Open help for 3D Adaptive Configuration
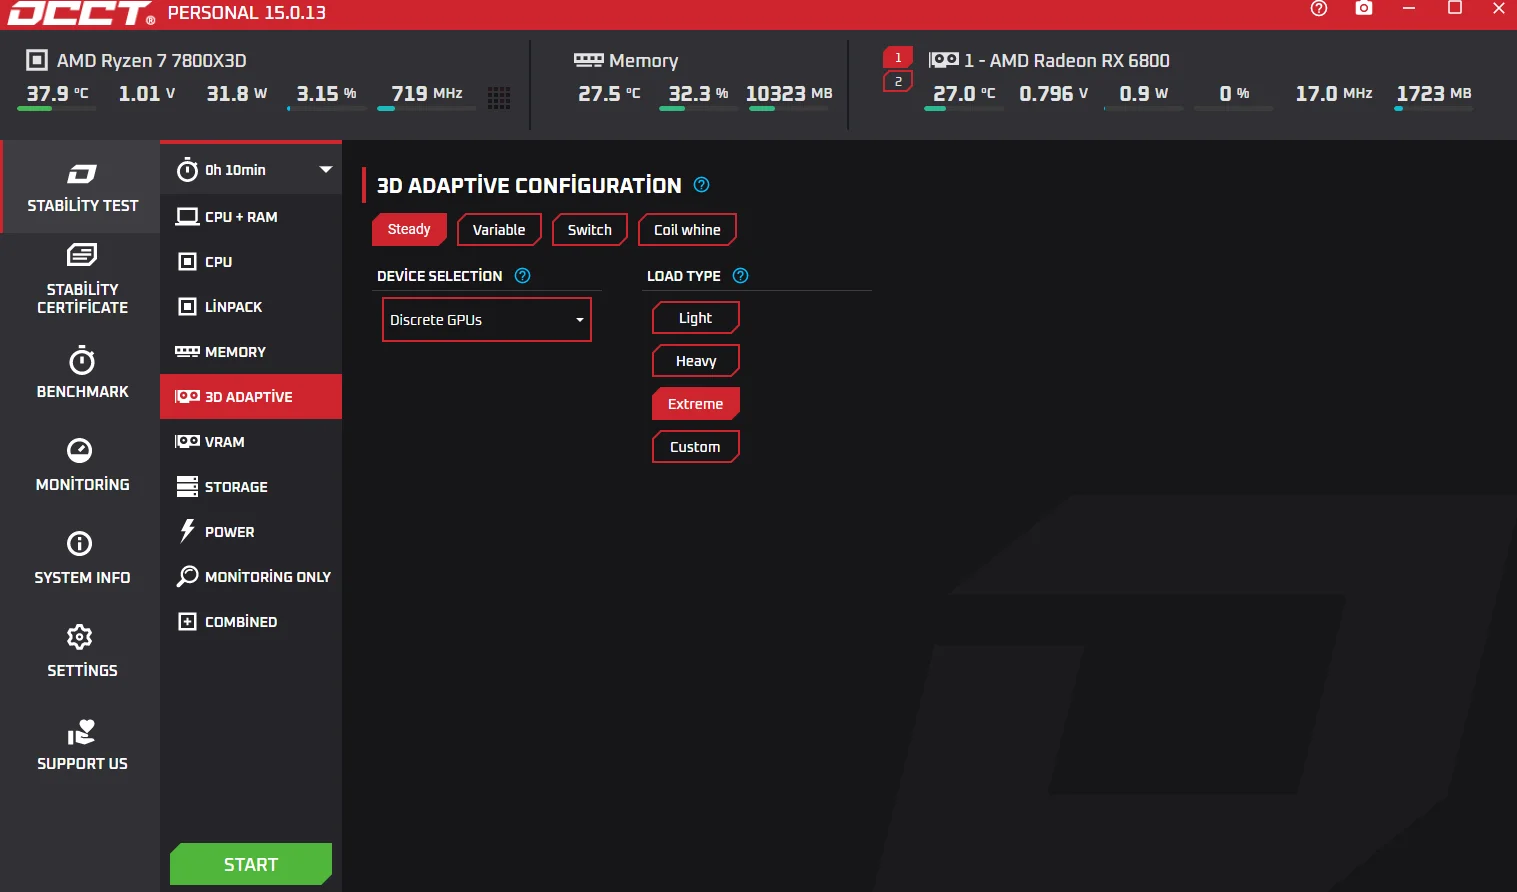Viewport: 1517px width, 892px height. tap(702, 185)
